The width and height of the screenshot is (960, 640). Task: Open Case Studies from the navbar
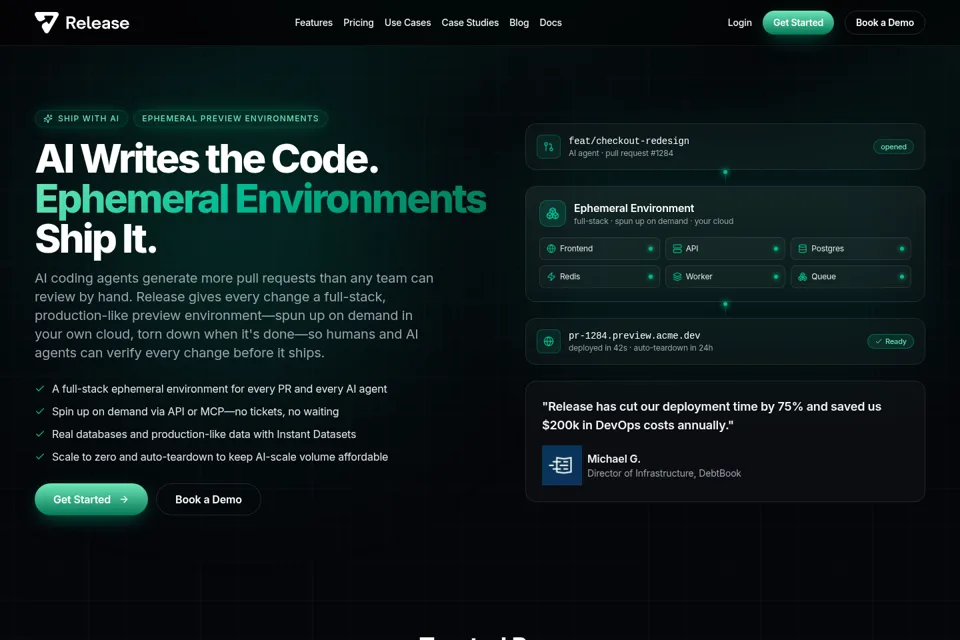tap(470, 23)
